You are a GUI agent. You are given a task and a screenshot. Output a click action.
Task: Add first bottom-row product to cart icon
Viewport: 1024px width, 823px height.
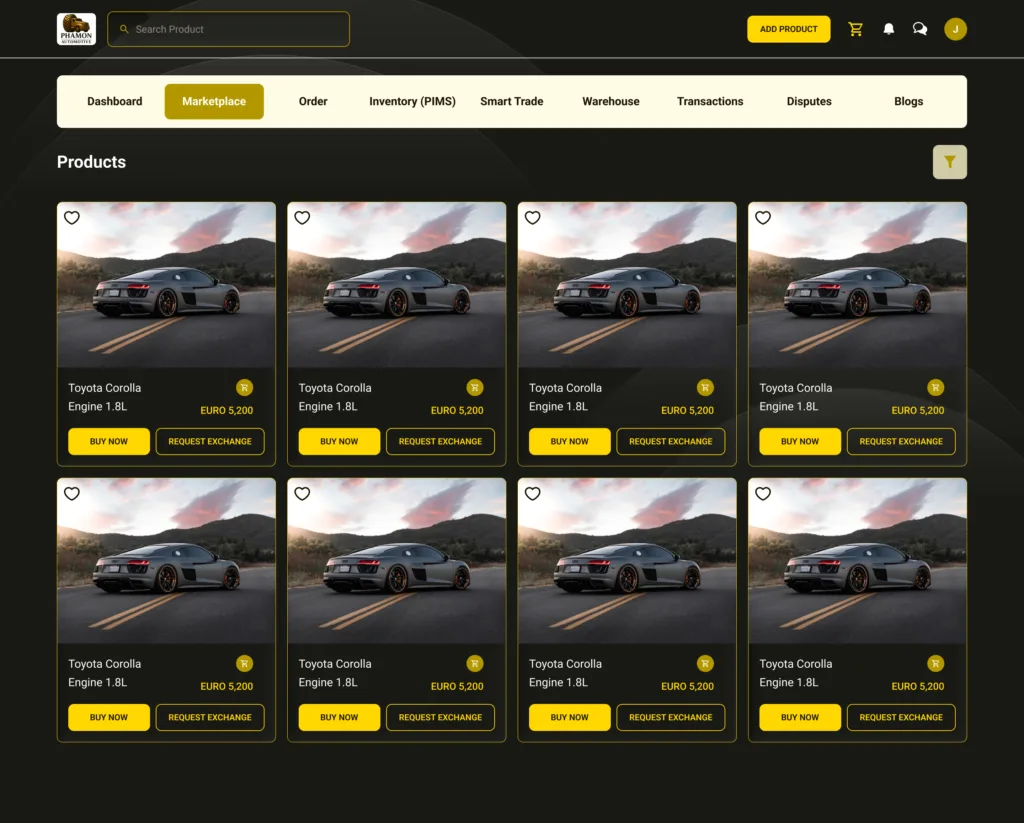pos(244,664)
